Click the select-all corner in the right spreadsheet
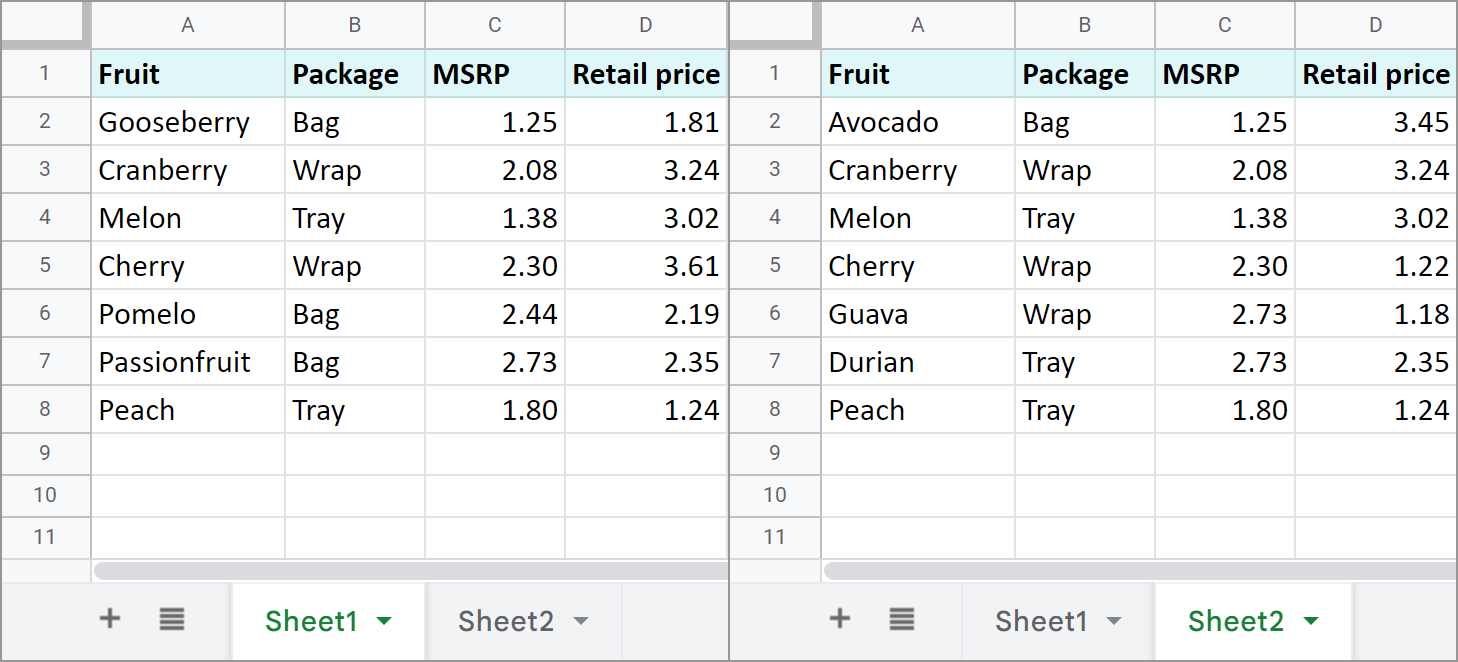This screenshot has width=1458, height=662. [776, 24]
